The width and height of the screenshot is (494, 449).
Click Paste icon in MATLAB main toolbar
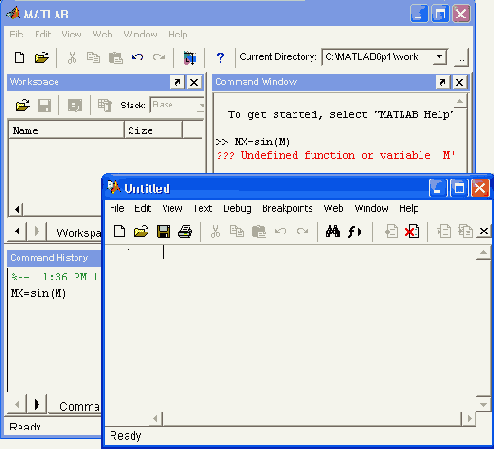coord(116,58)
